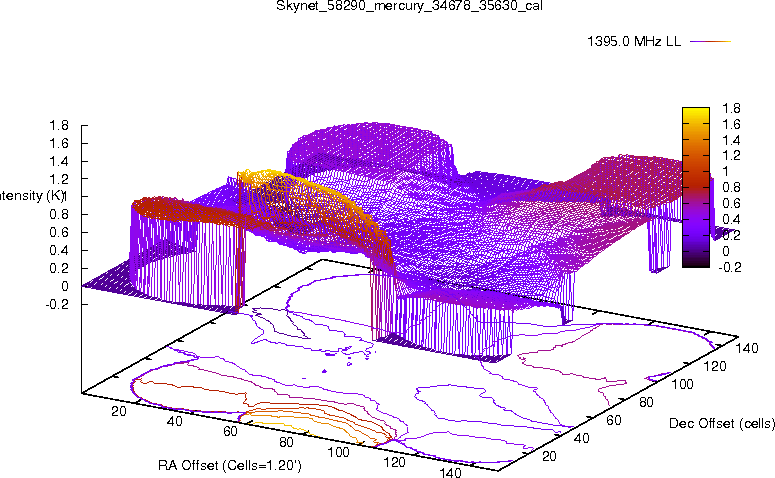The height and width of the screenshot is (478, 775).
Task: Click the 0.6 label on the color bar
Action: click(x=731, y=203)
